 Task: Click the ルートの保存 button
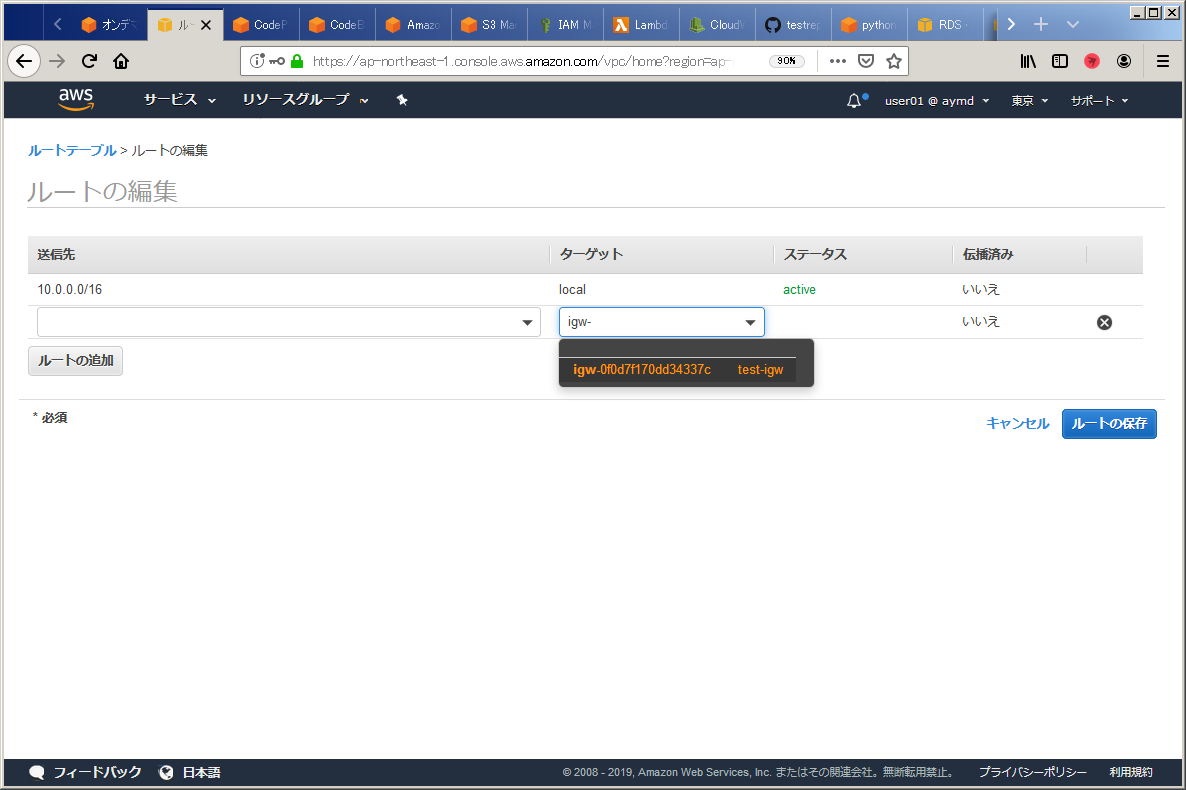tap(1109, 424)
